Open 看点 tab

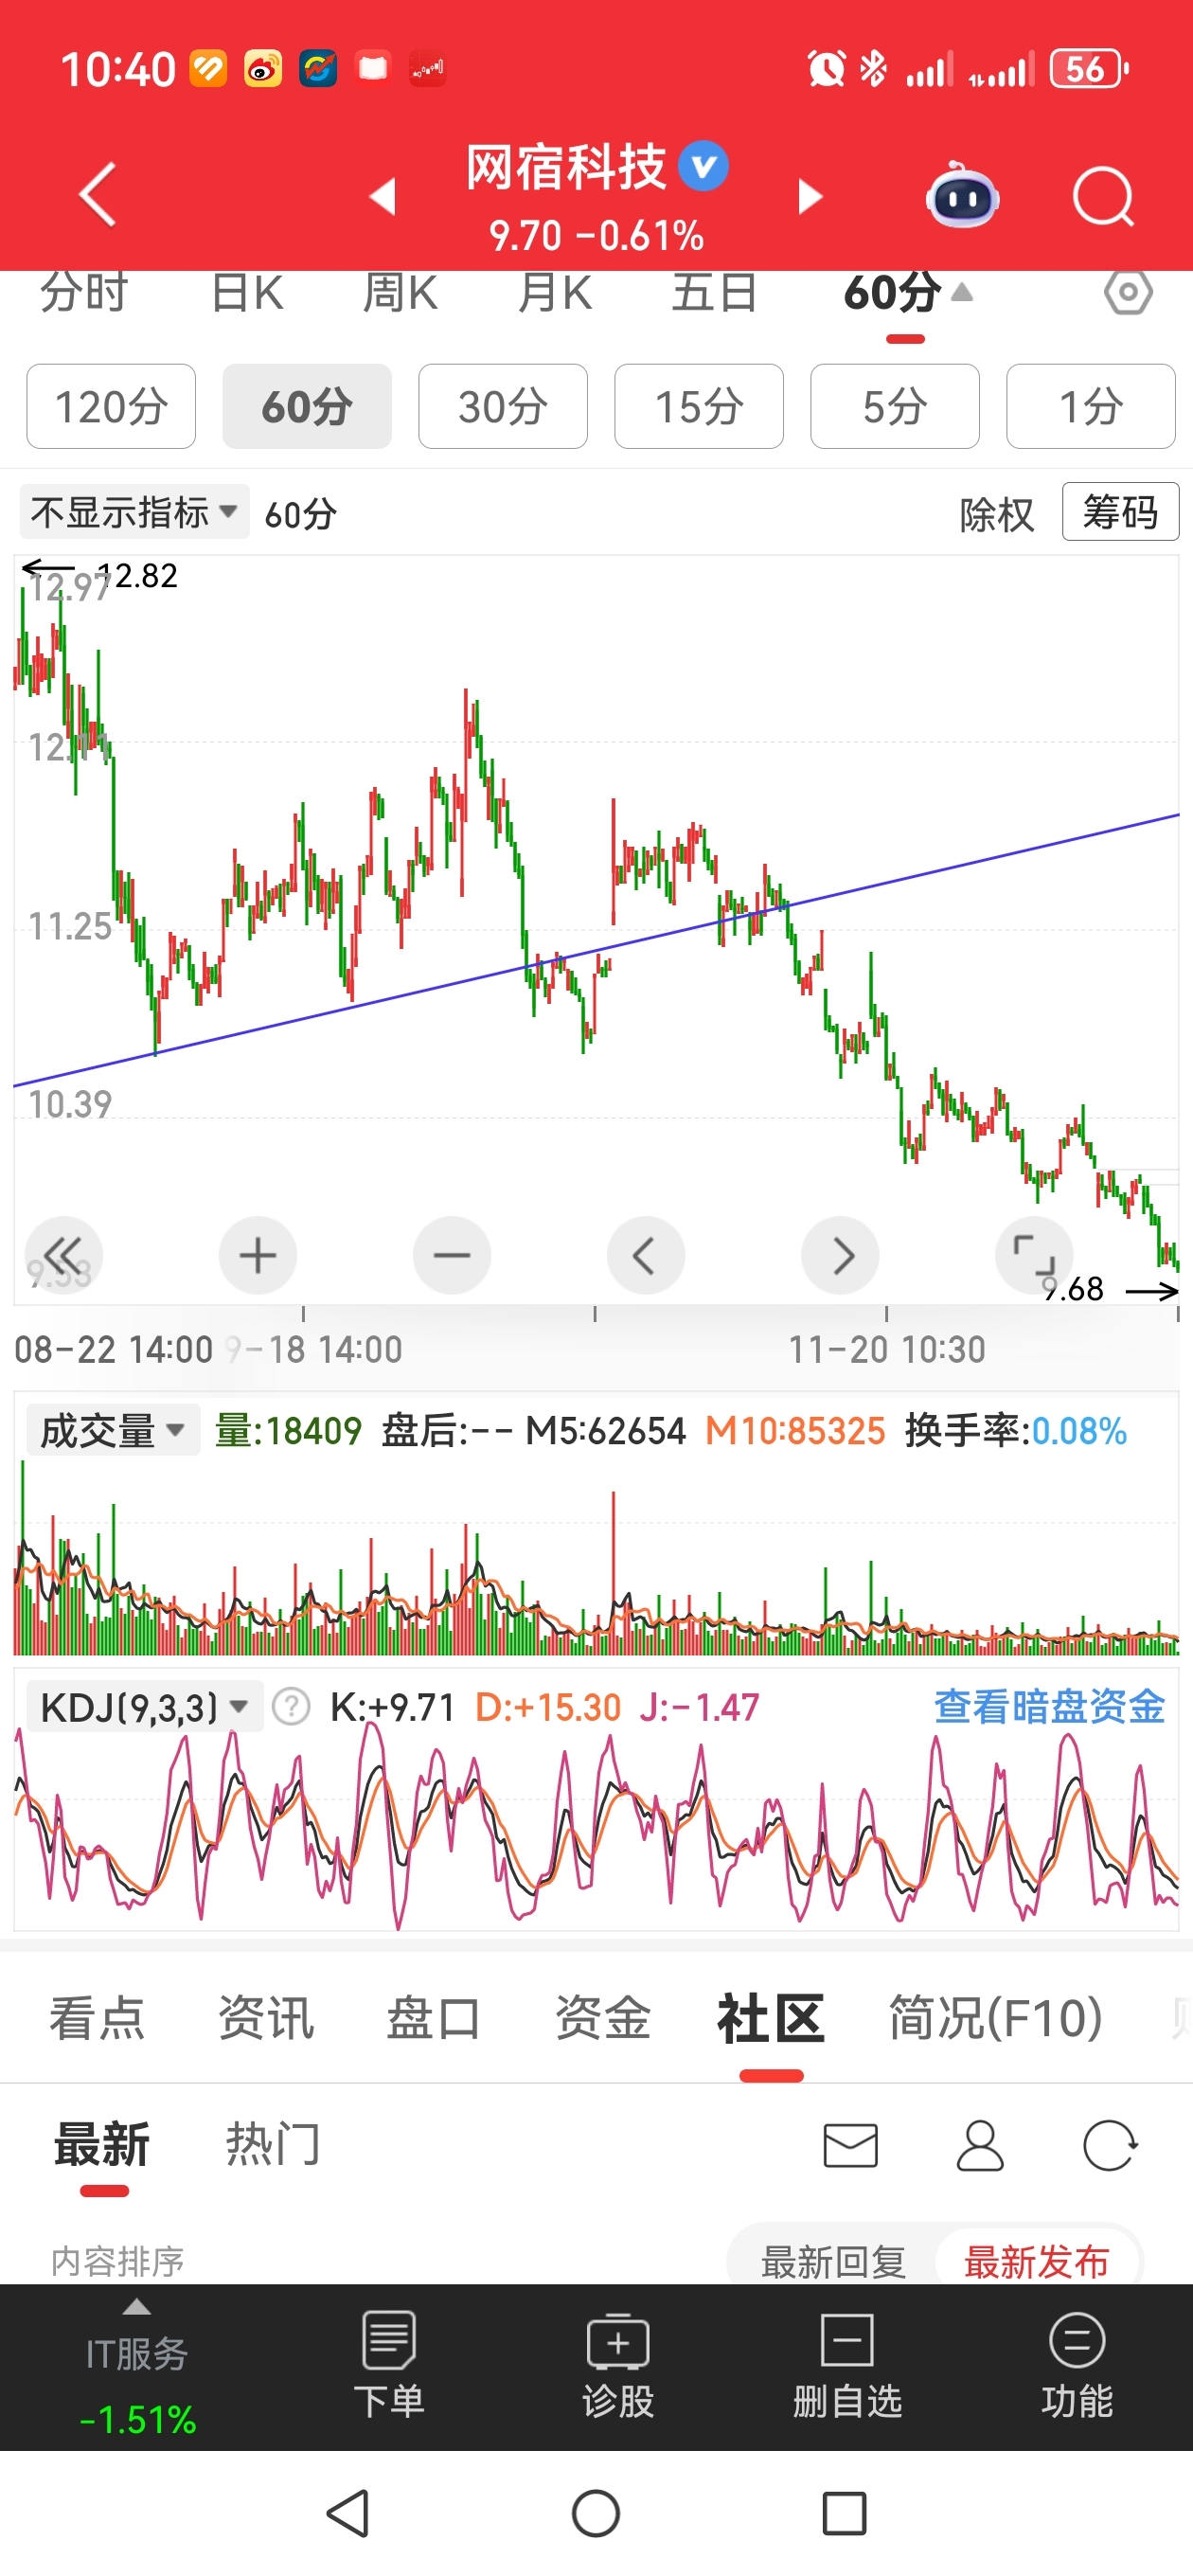97,2017
